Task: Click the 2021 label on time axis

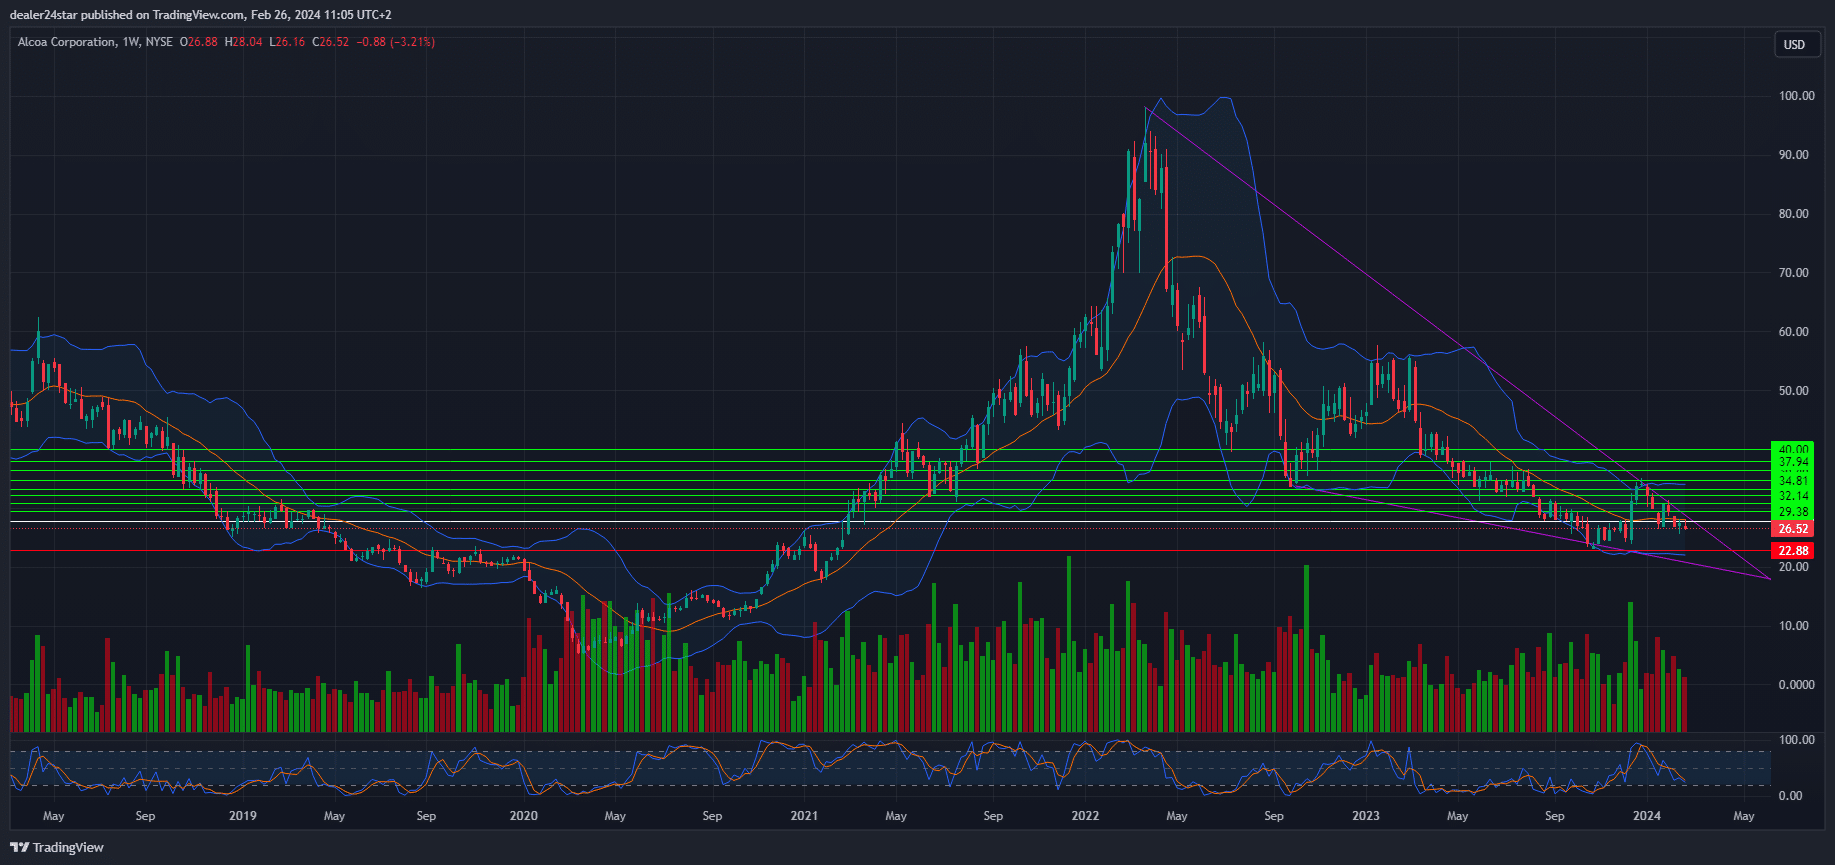Action: coord(804,816)
